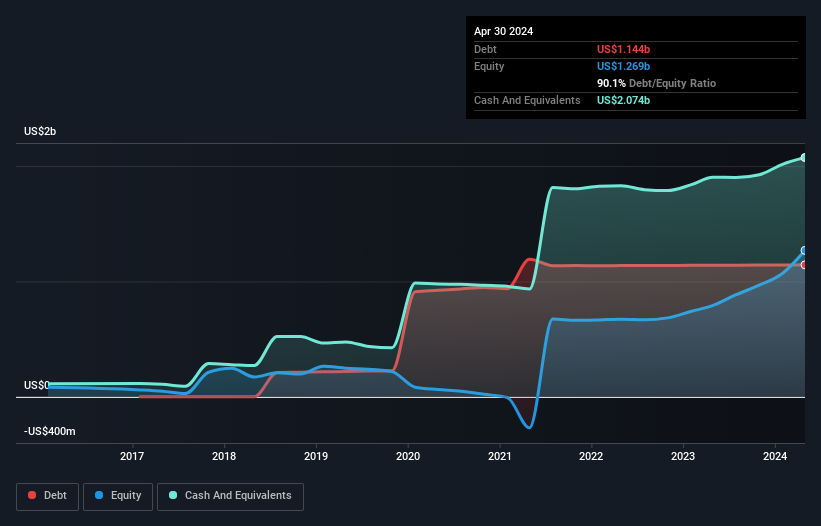Click the US$1.144b debt value
Viewport: 821px width, 526px height.
[x=624, y=49]
